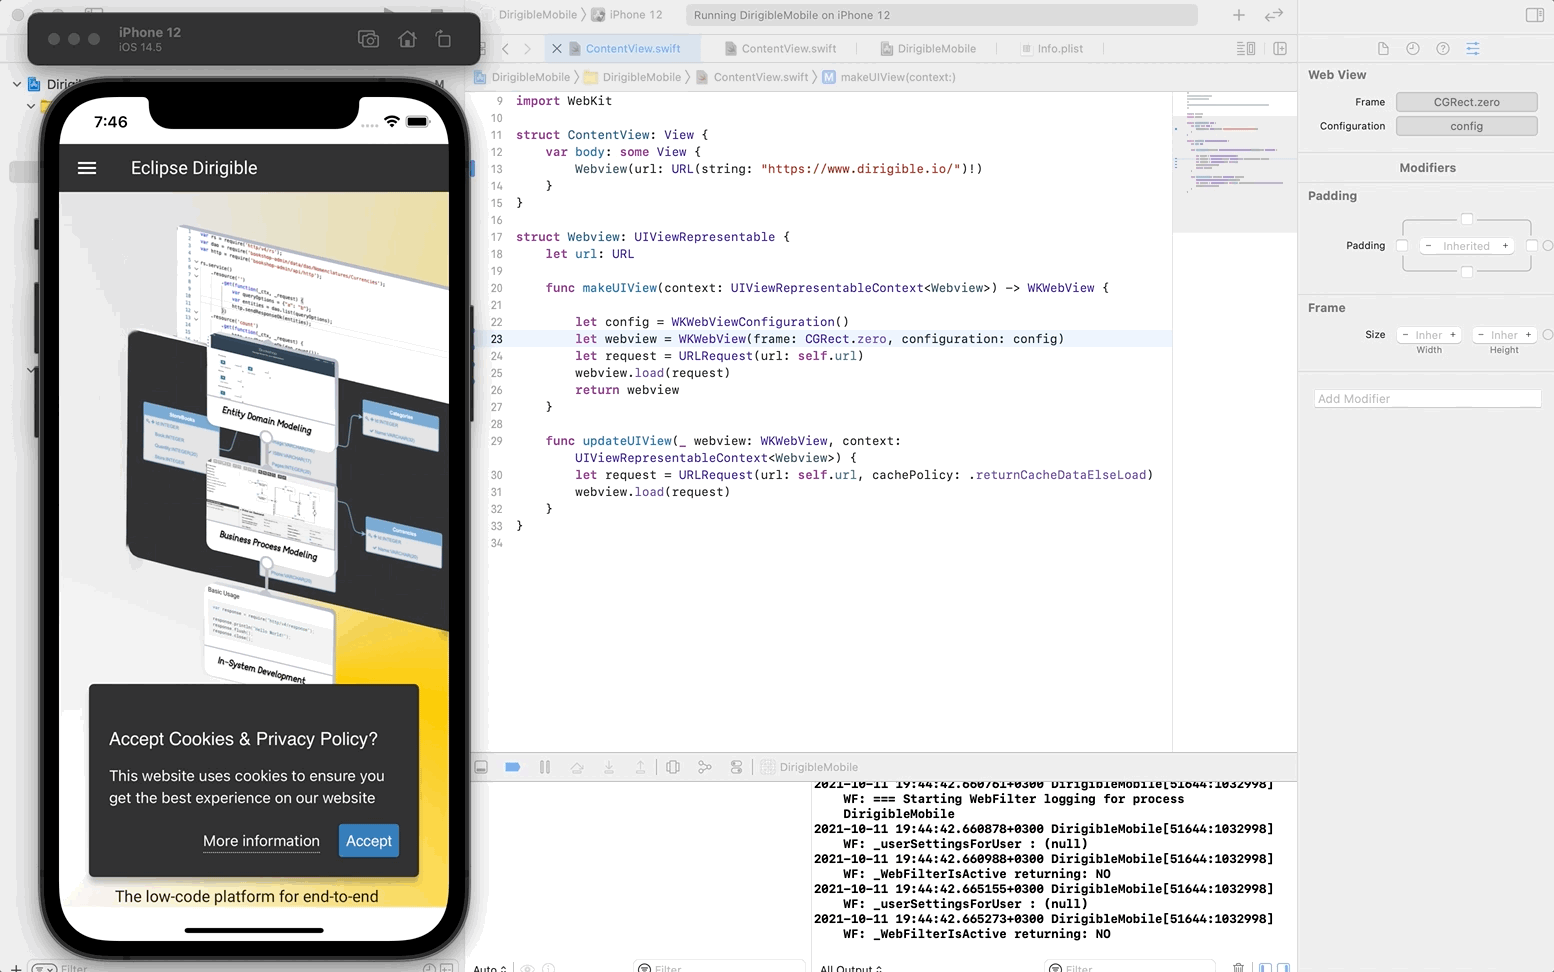The image size is (1554, 972).
Task: Add a new editor pane on the right
Action: point(1280,48)
